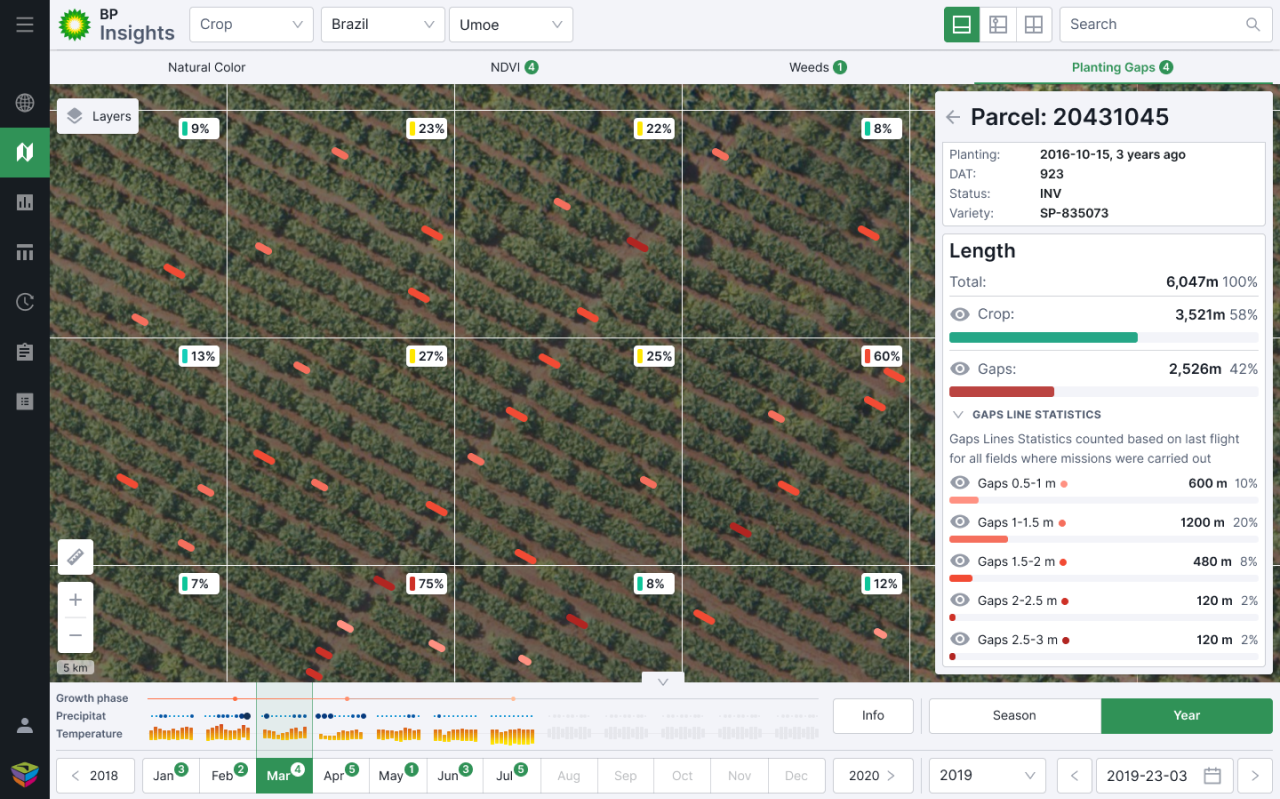The image size is (1280, 799).
Task: Open the calendar icon next to 2019-23-03
Action: tap(1213, 775)
